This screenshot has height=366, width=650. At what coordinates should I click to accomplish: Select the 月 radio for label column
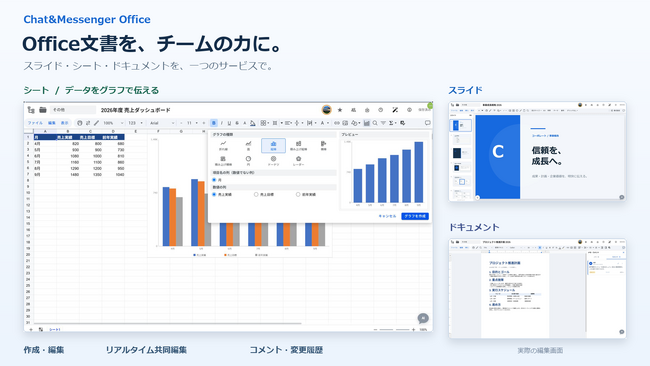[x=214, y=180]
